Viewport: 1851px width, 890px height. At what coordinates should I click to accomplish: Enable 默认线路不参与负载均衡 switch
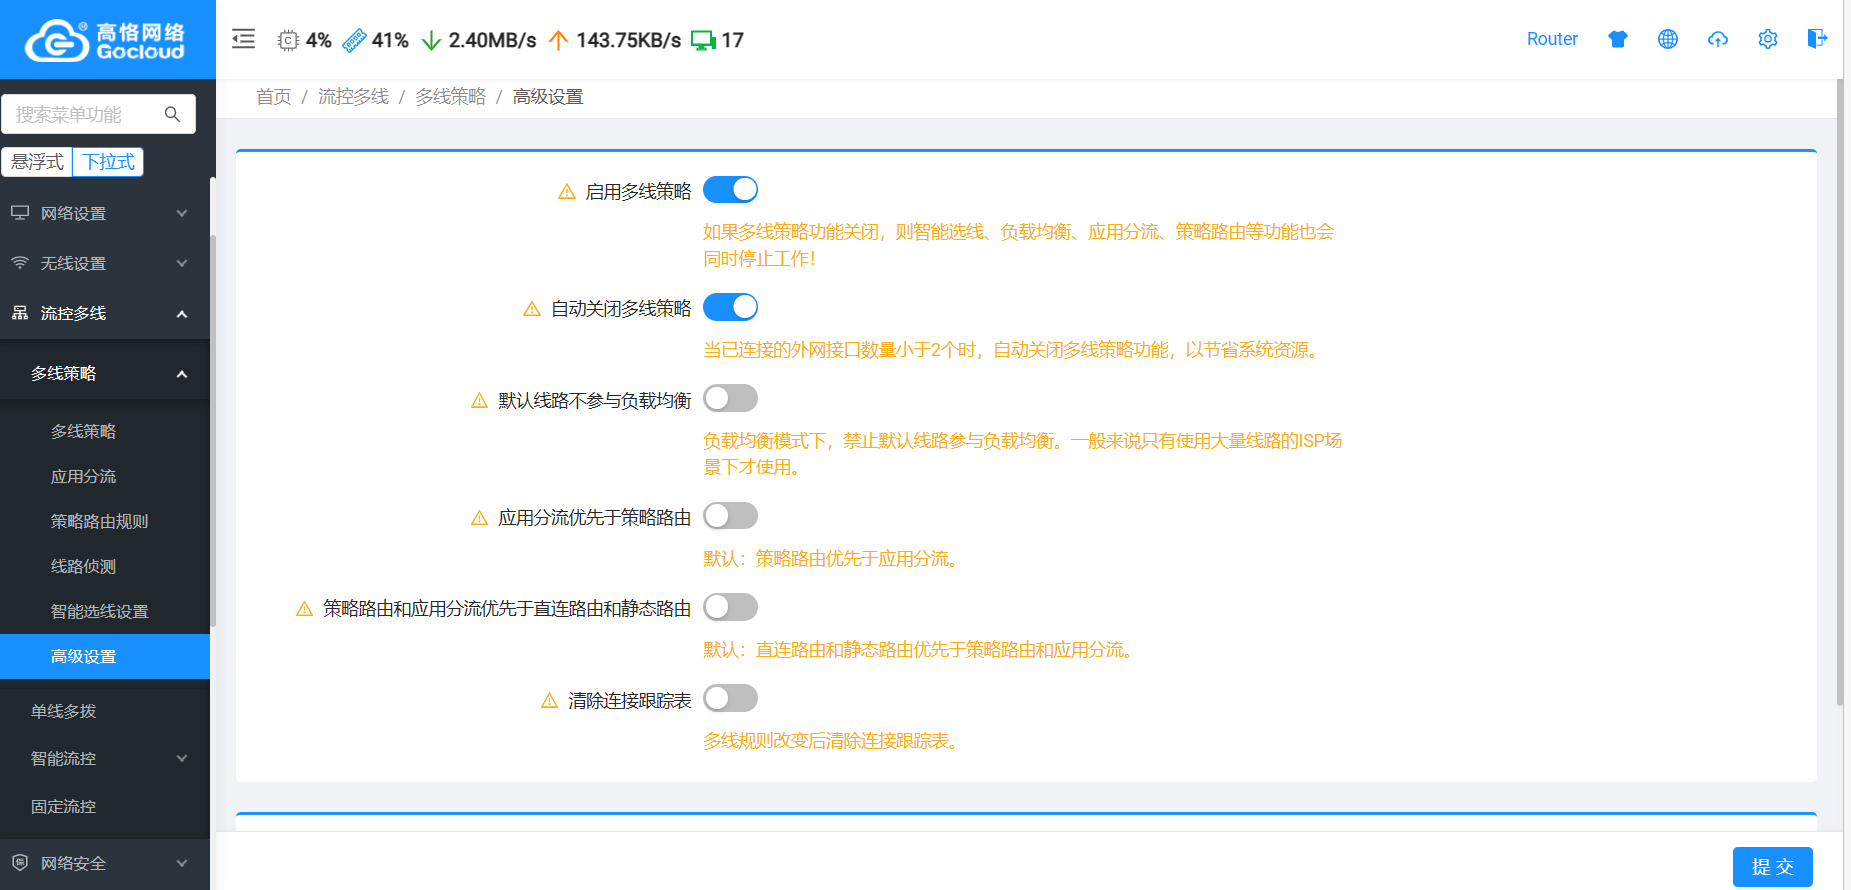(730, 398)
